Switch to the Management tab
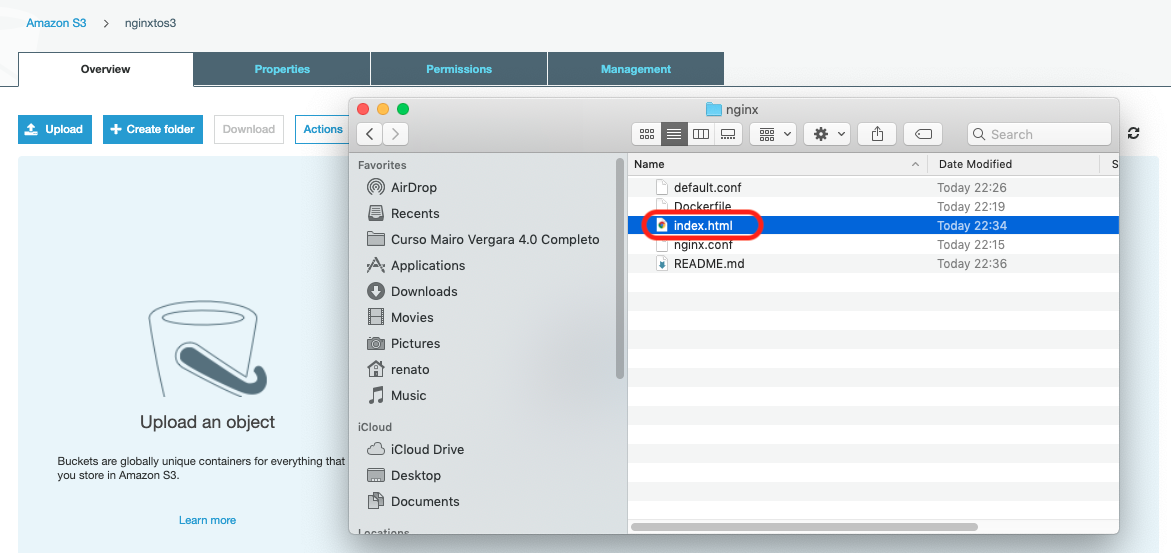This screenshot has height=553, width=1171. coord(636,69)
